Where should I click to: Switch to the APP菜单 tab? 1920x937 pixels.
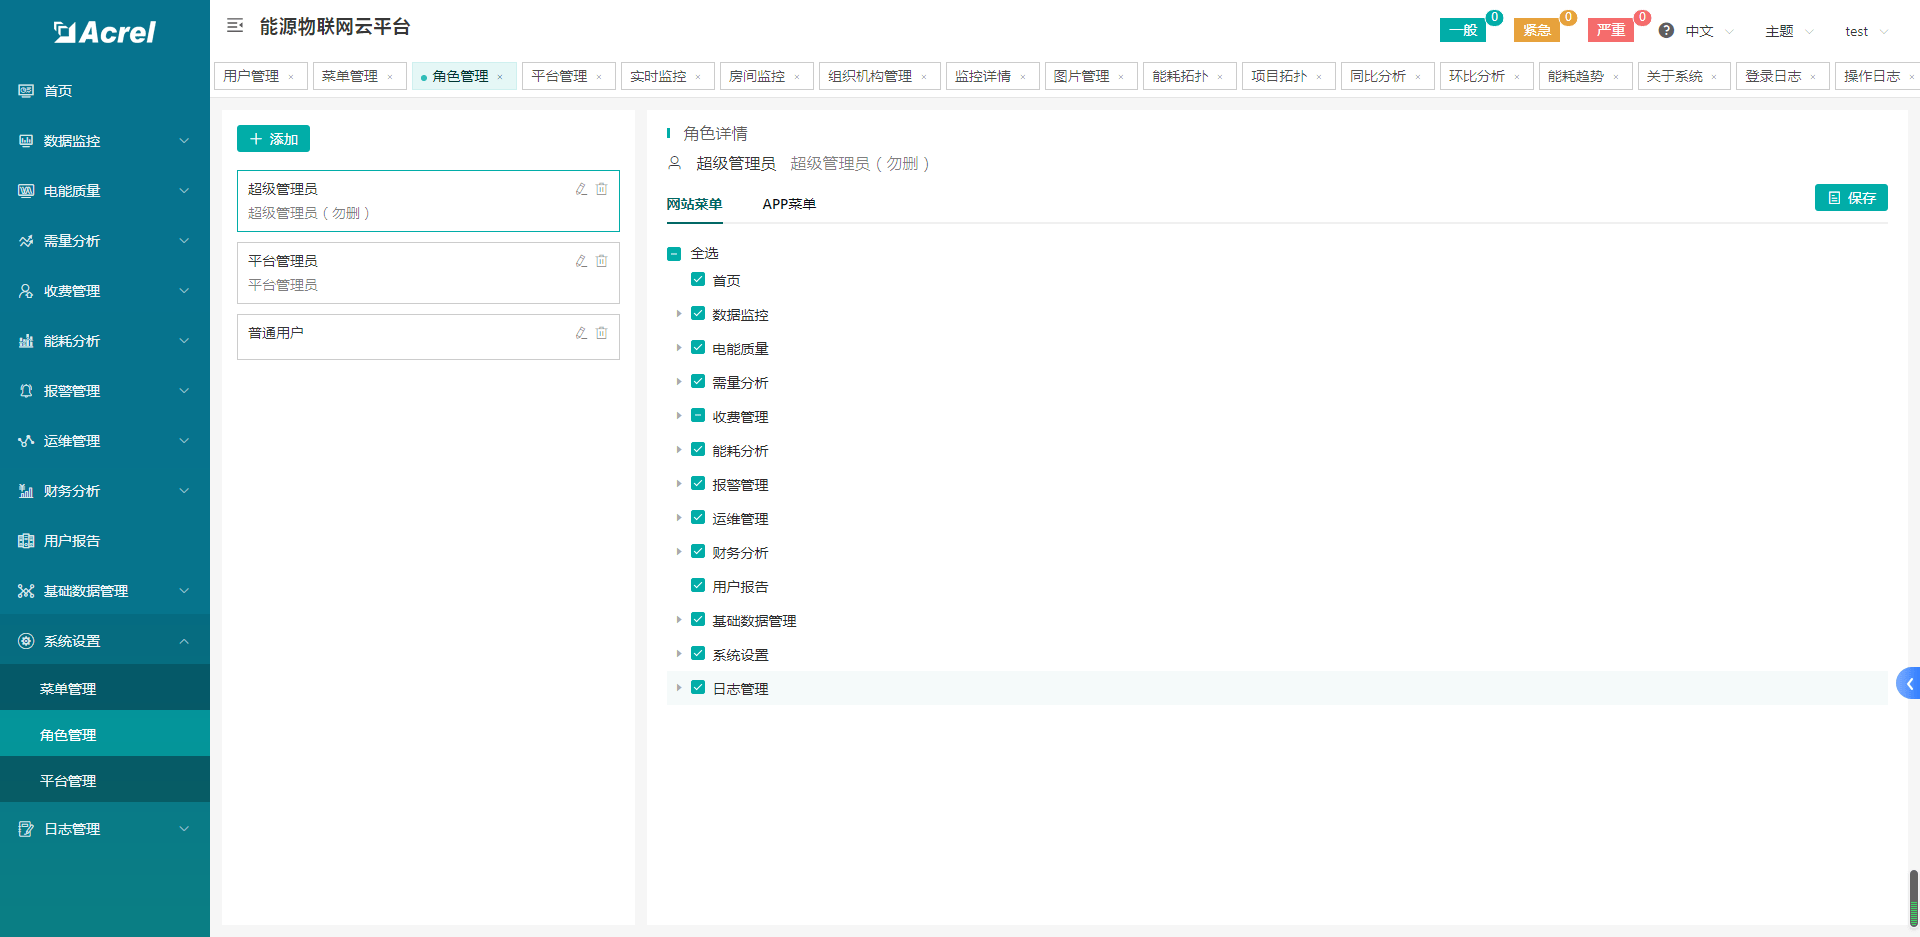click(x=789, y=204)
